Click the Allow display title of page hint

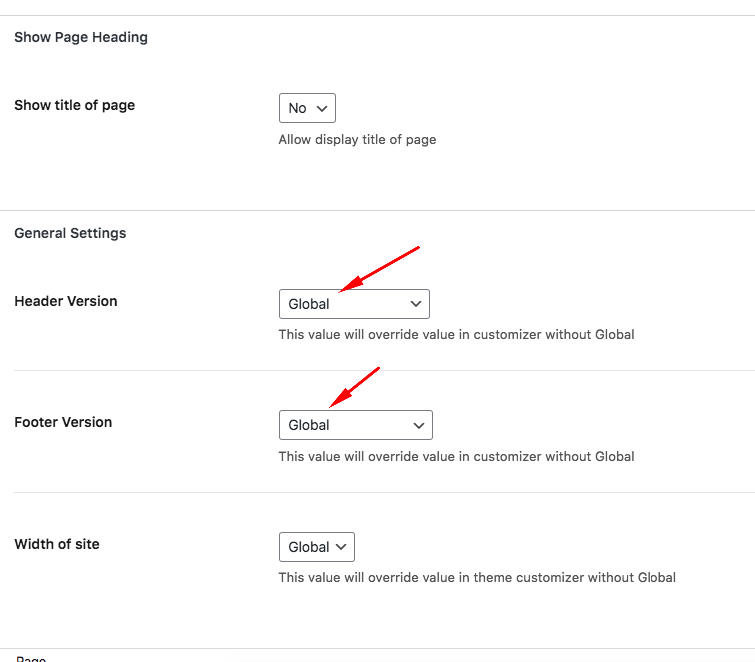point(357,140)
